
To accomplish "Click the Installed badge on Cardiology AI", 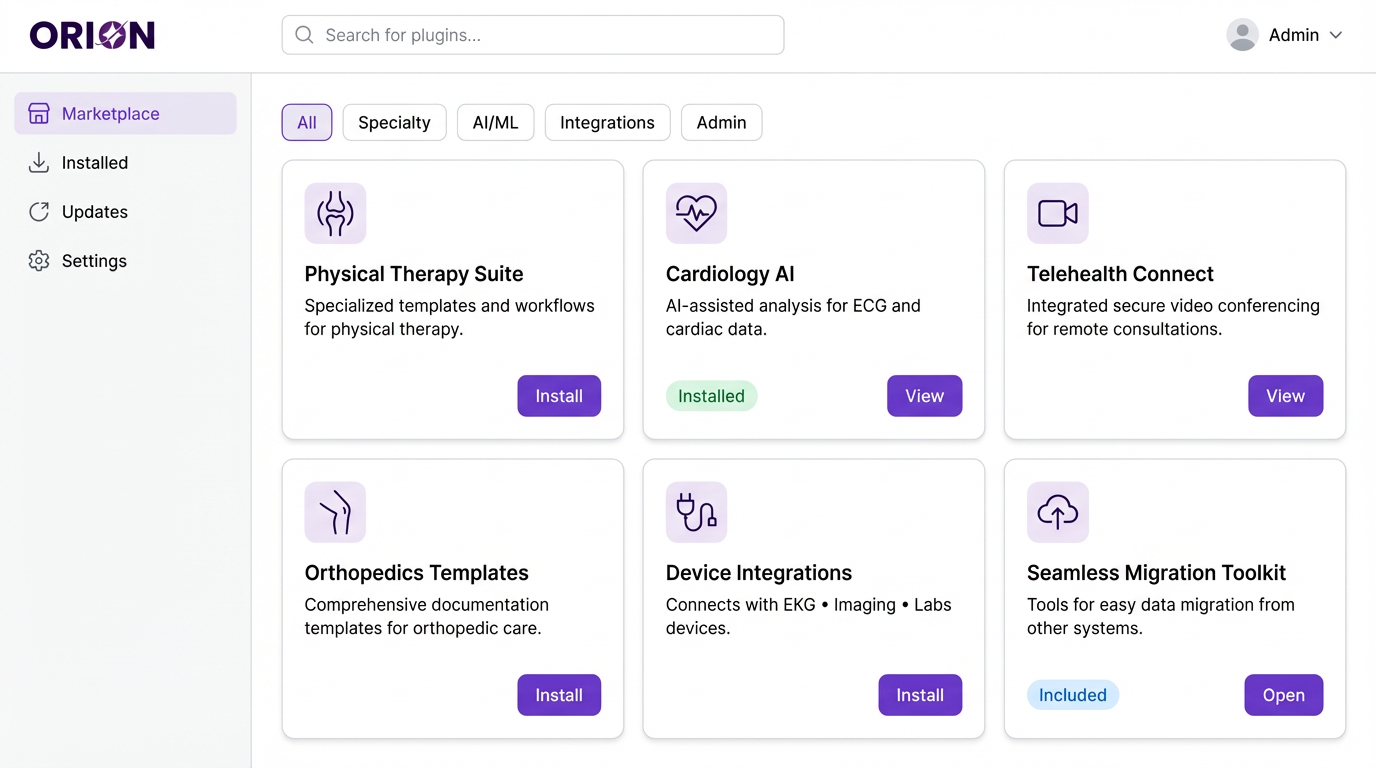I will [711, 396].
